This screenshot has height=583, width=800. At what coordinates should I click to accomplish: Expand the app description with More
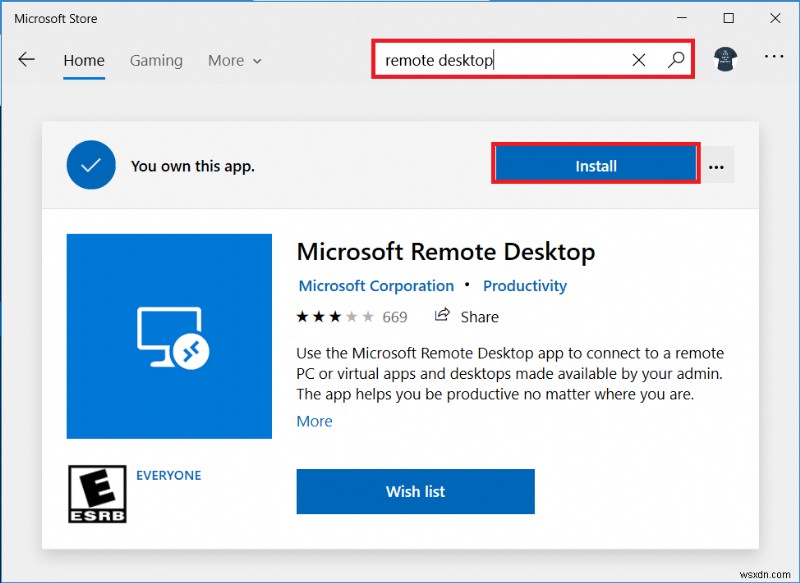pos(314,421)
